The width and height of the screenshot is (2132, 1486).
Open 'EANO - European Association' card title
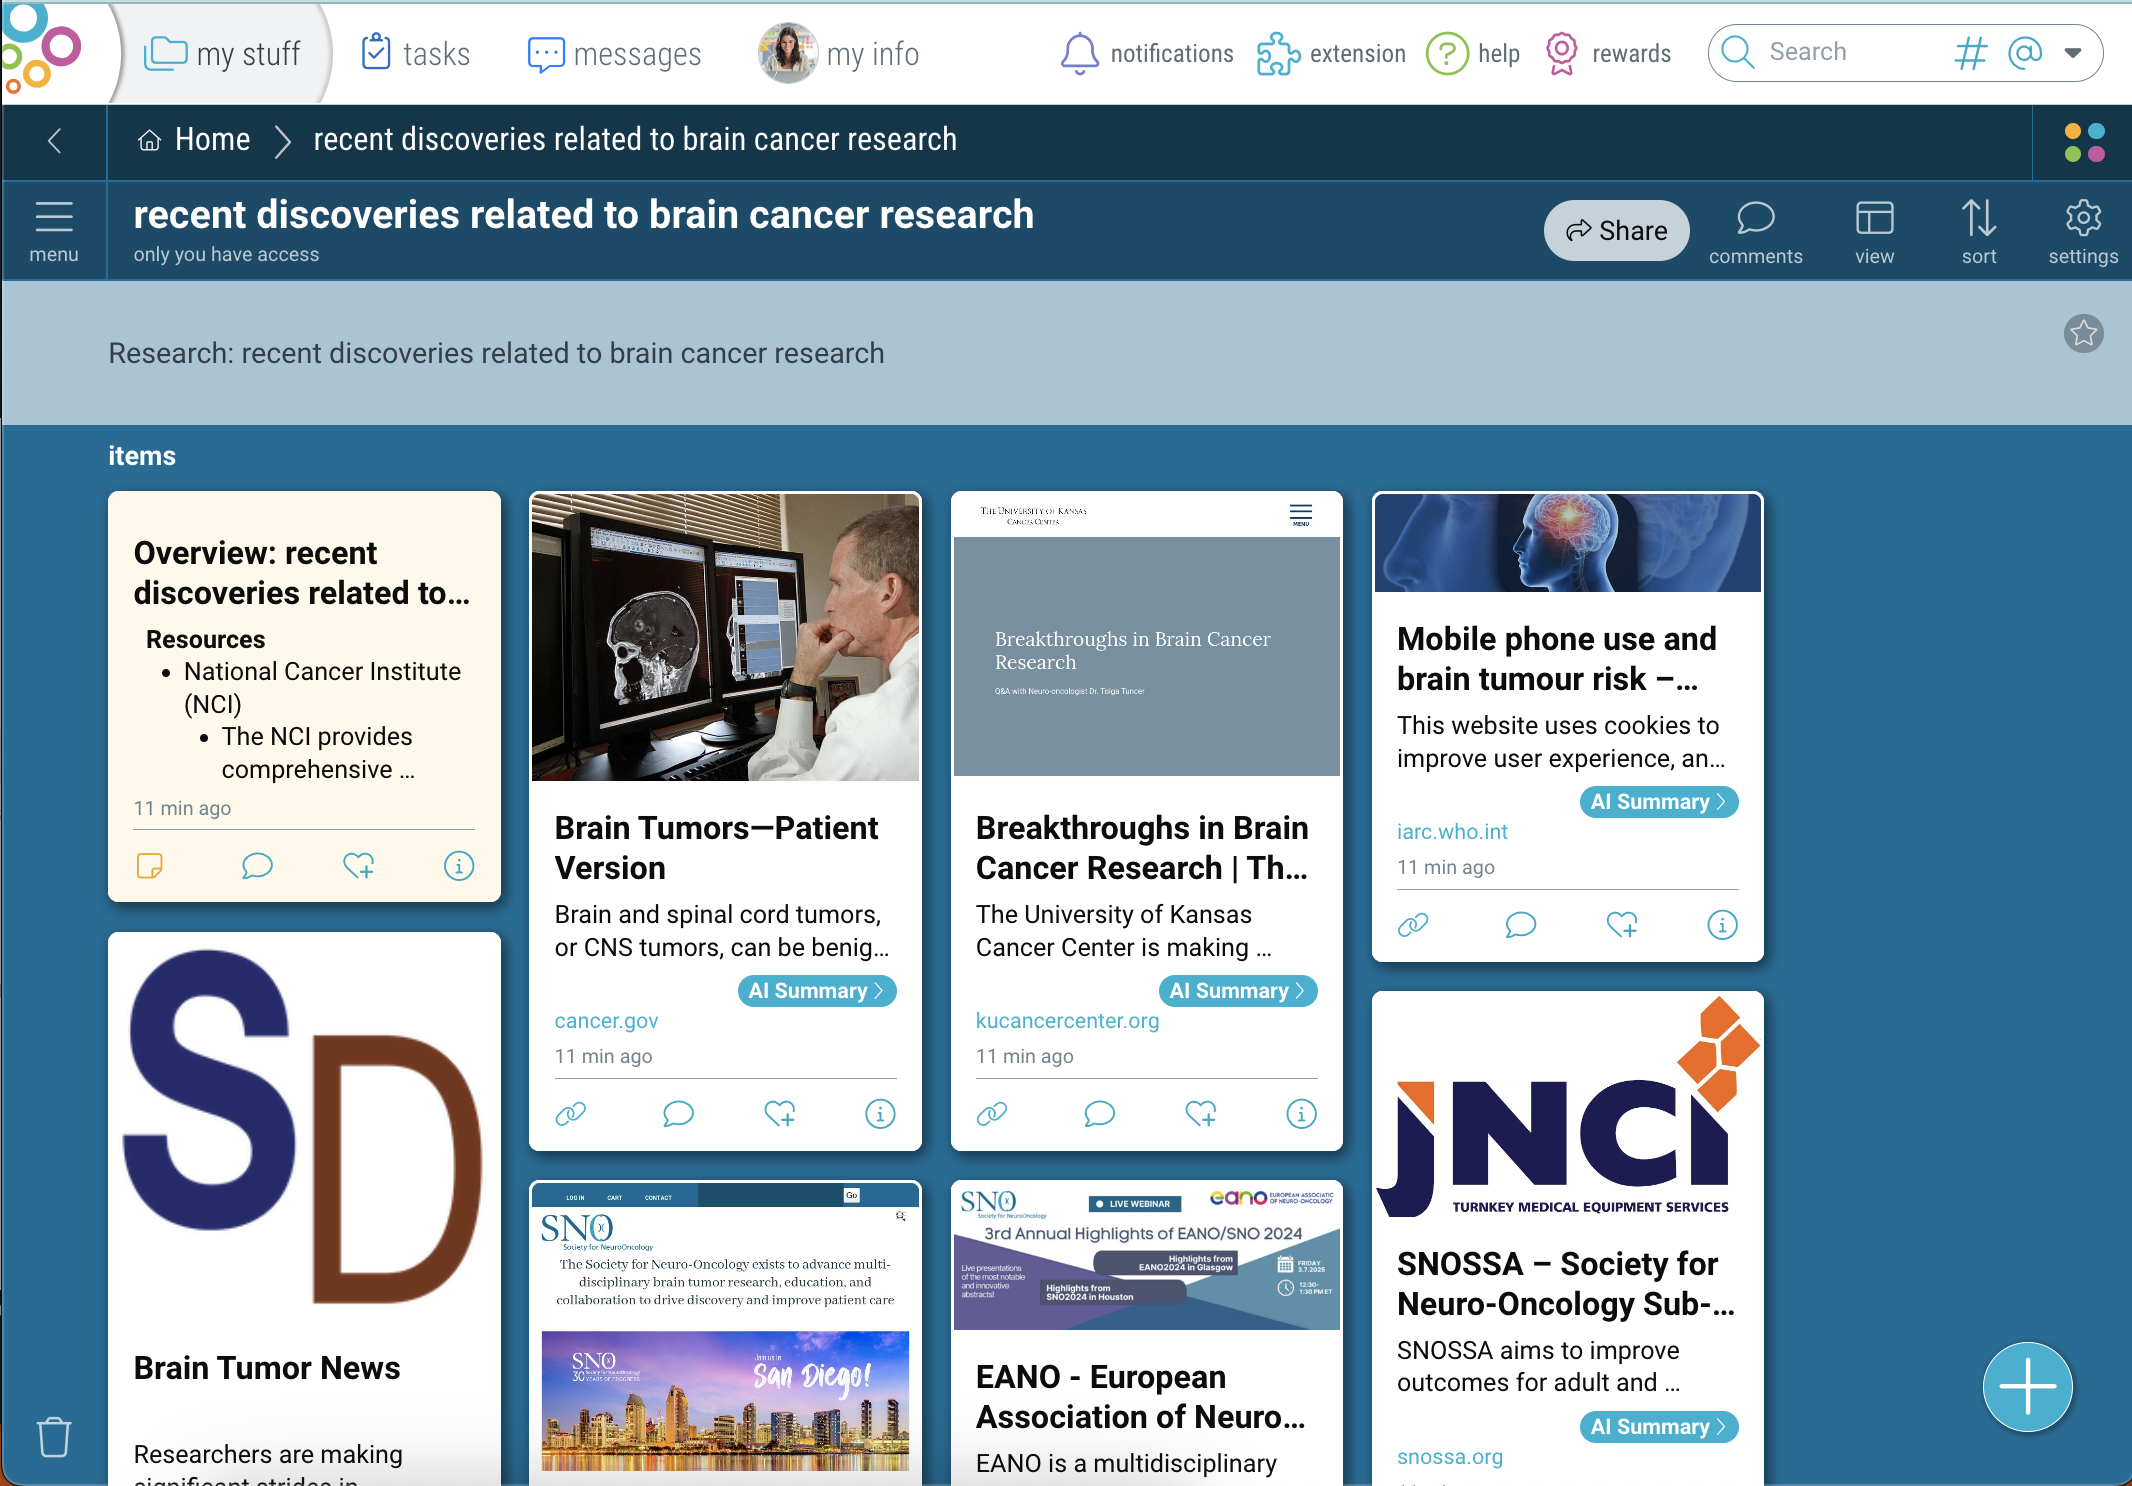[1141, 1397]
